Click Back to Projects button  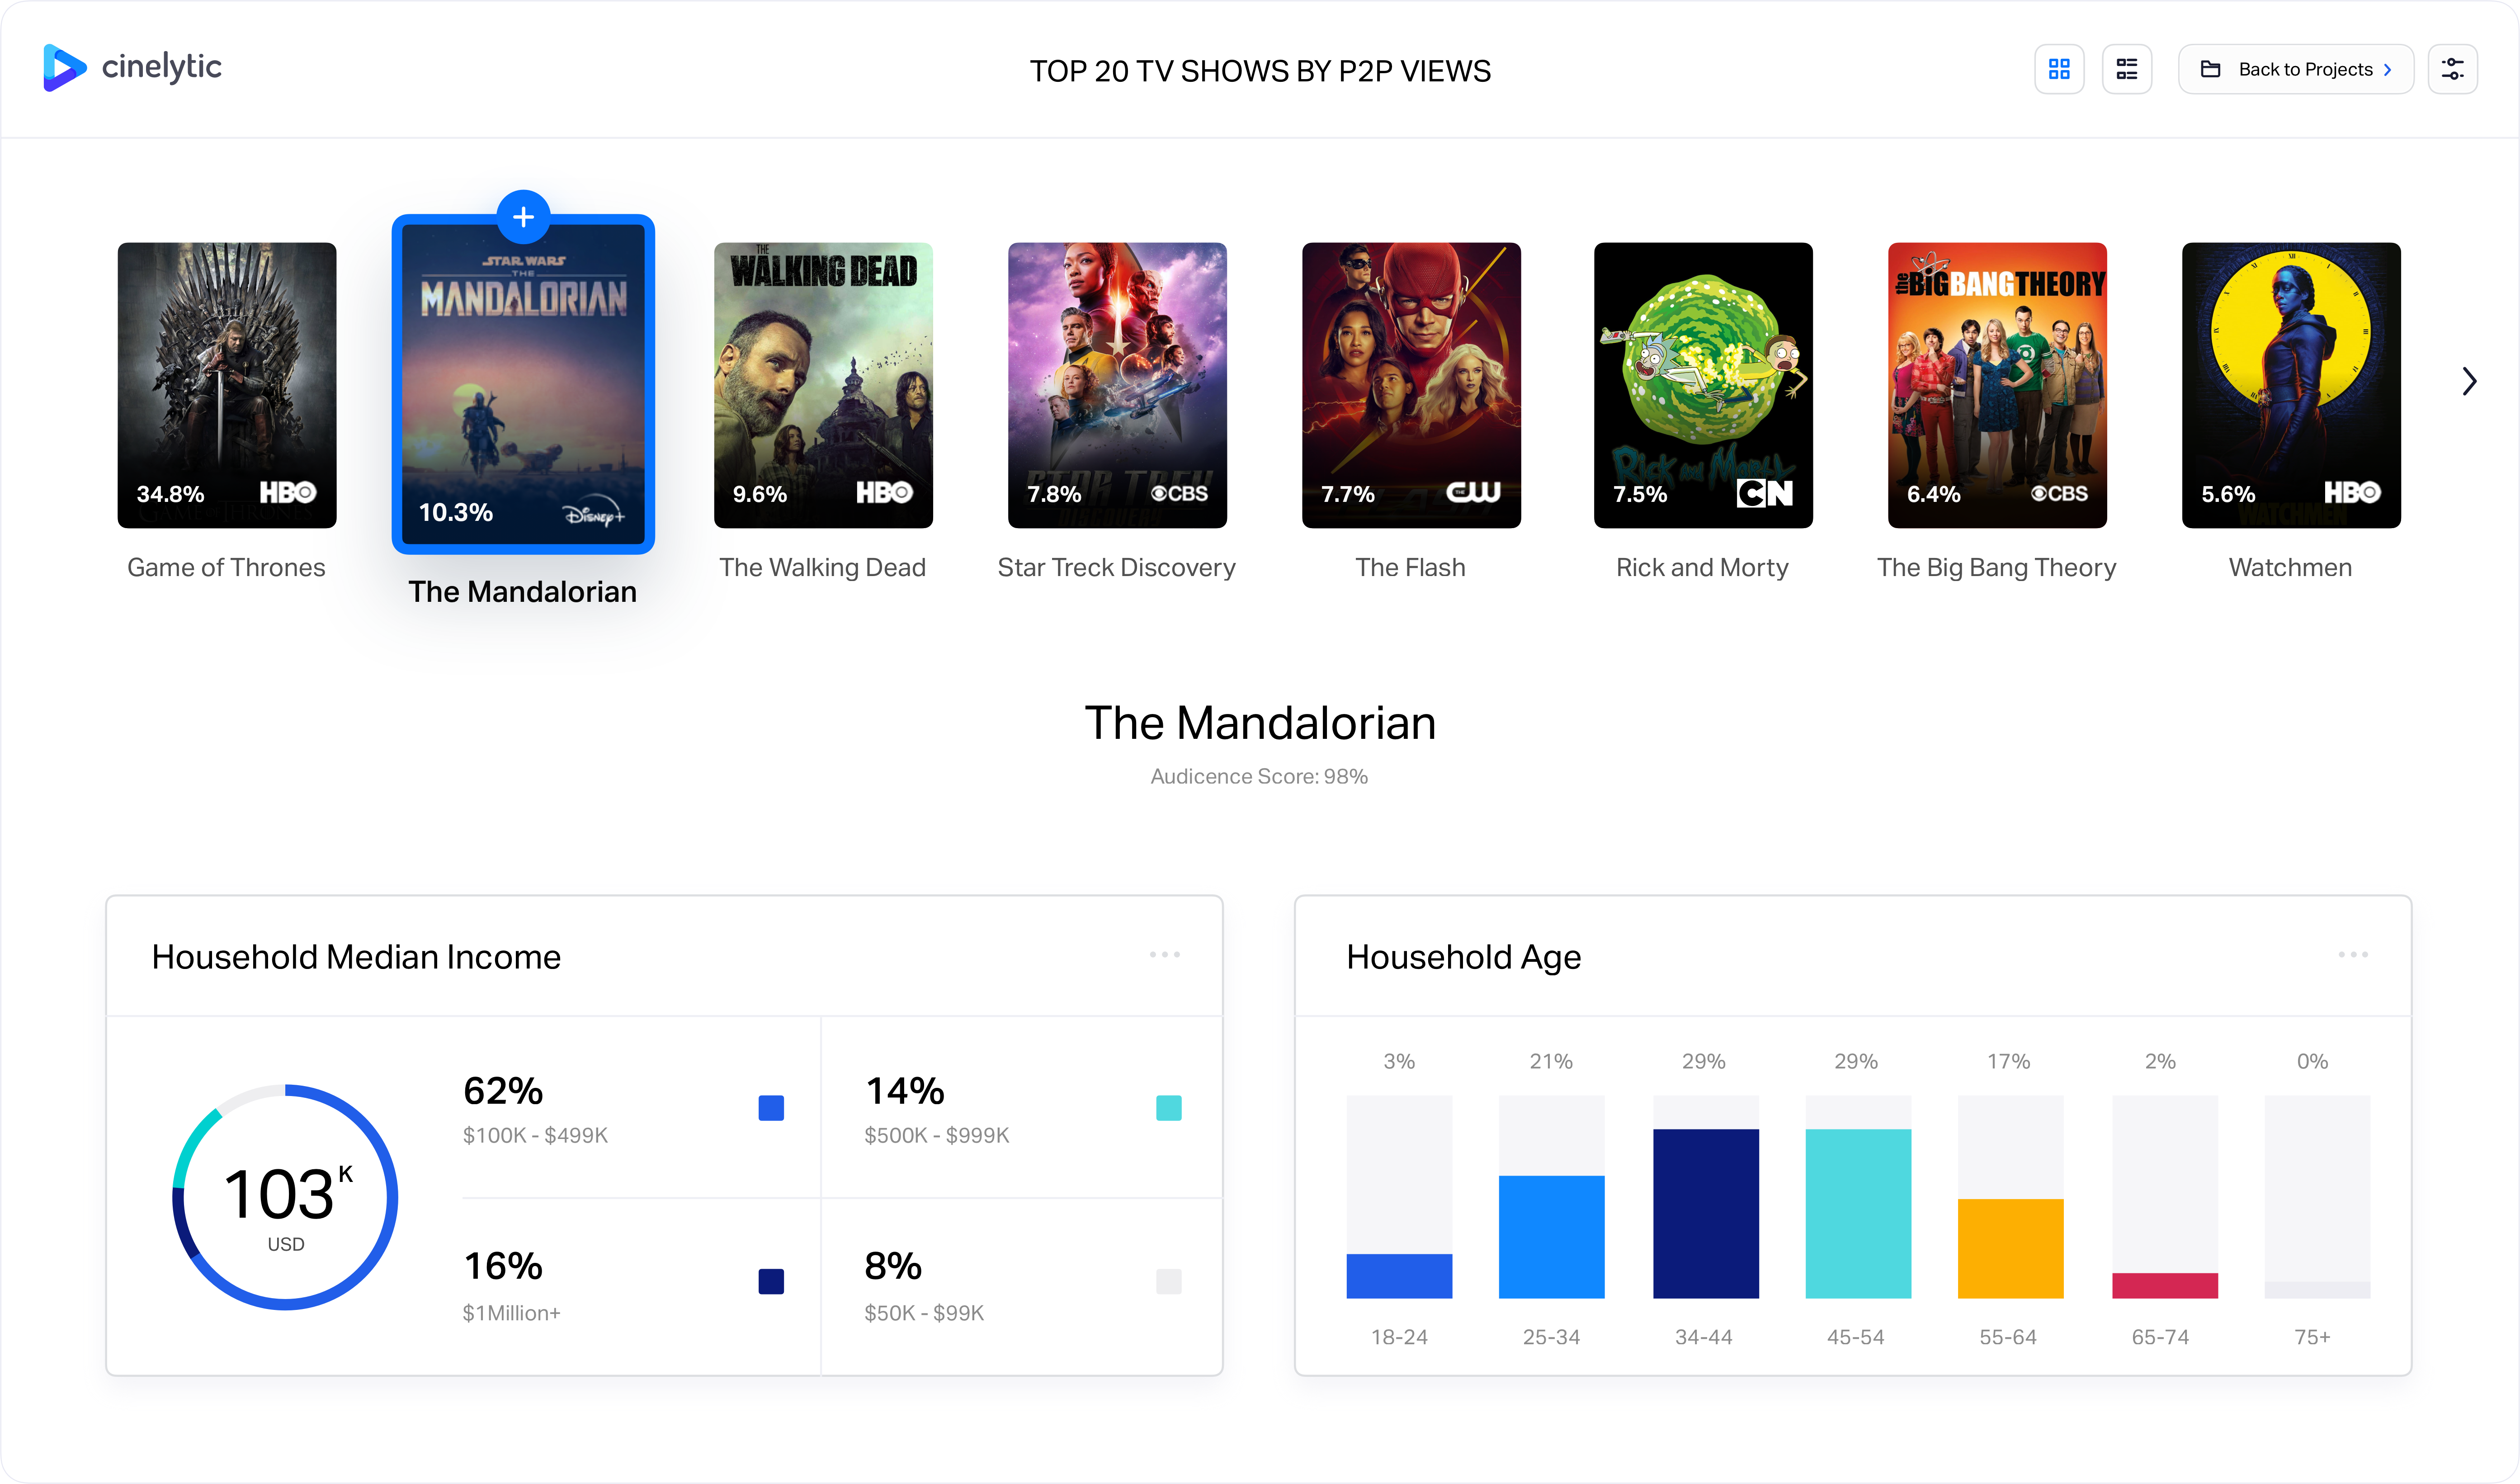point(2296,69)
